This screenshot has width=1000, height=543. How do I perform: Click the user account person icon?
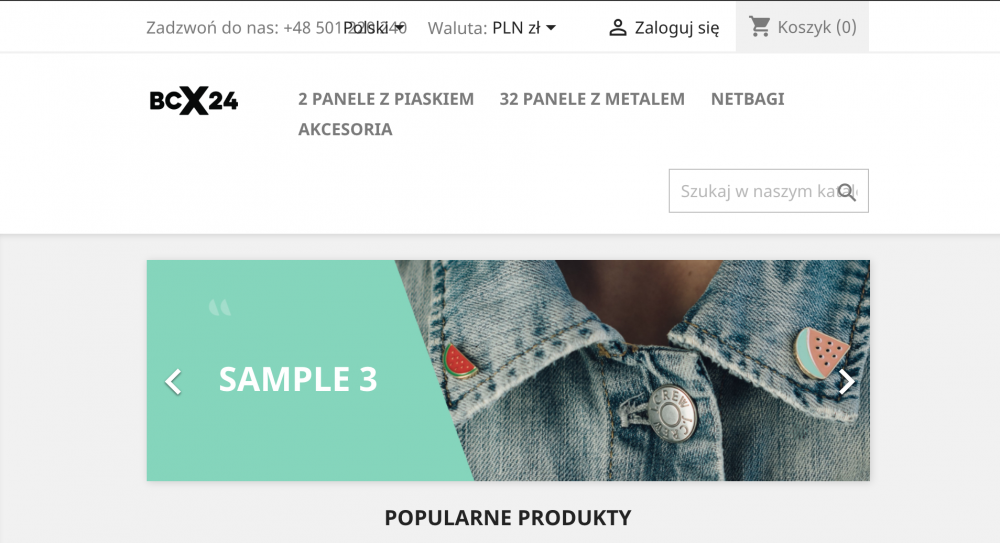point(617,27)
